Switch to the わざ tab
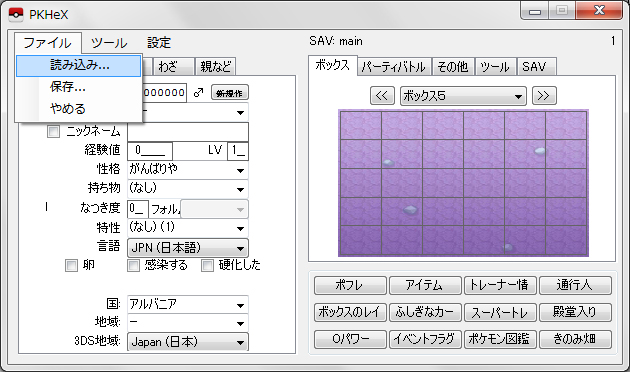This screenshot has width=630, height=372. [x=173, y=67]
